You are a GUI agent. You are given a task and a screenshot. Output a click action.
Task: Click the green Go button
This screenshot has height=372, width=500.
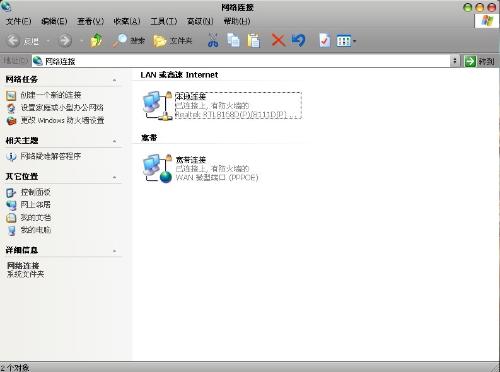pyautogui.click(x=479, y=61)
